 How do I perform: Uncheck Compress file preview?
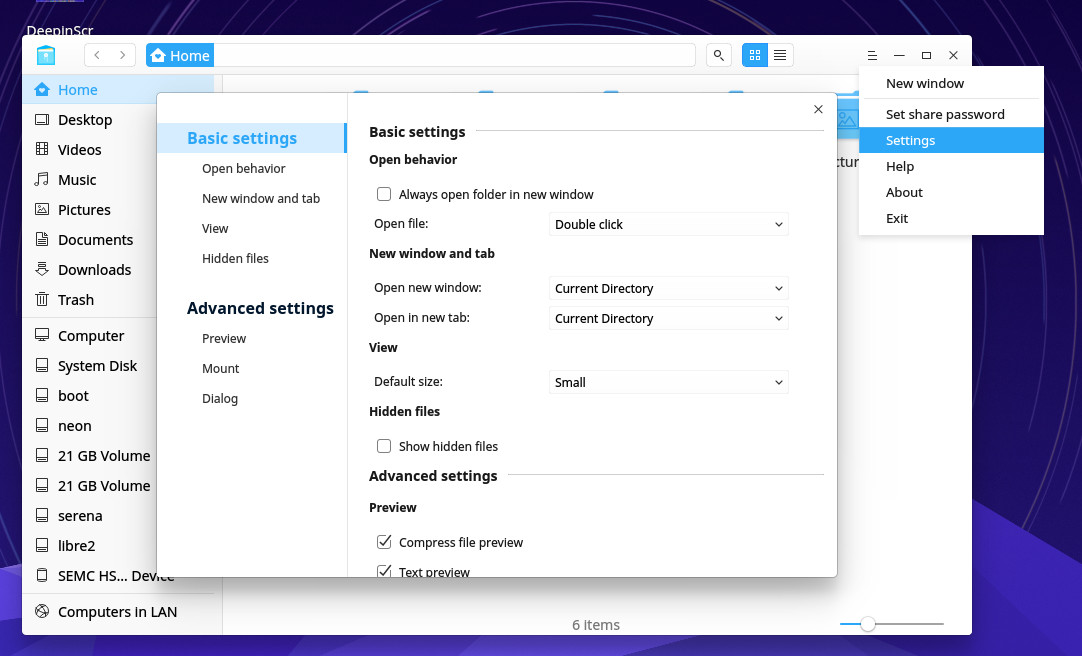tap(383, 541)
